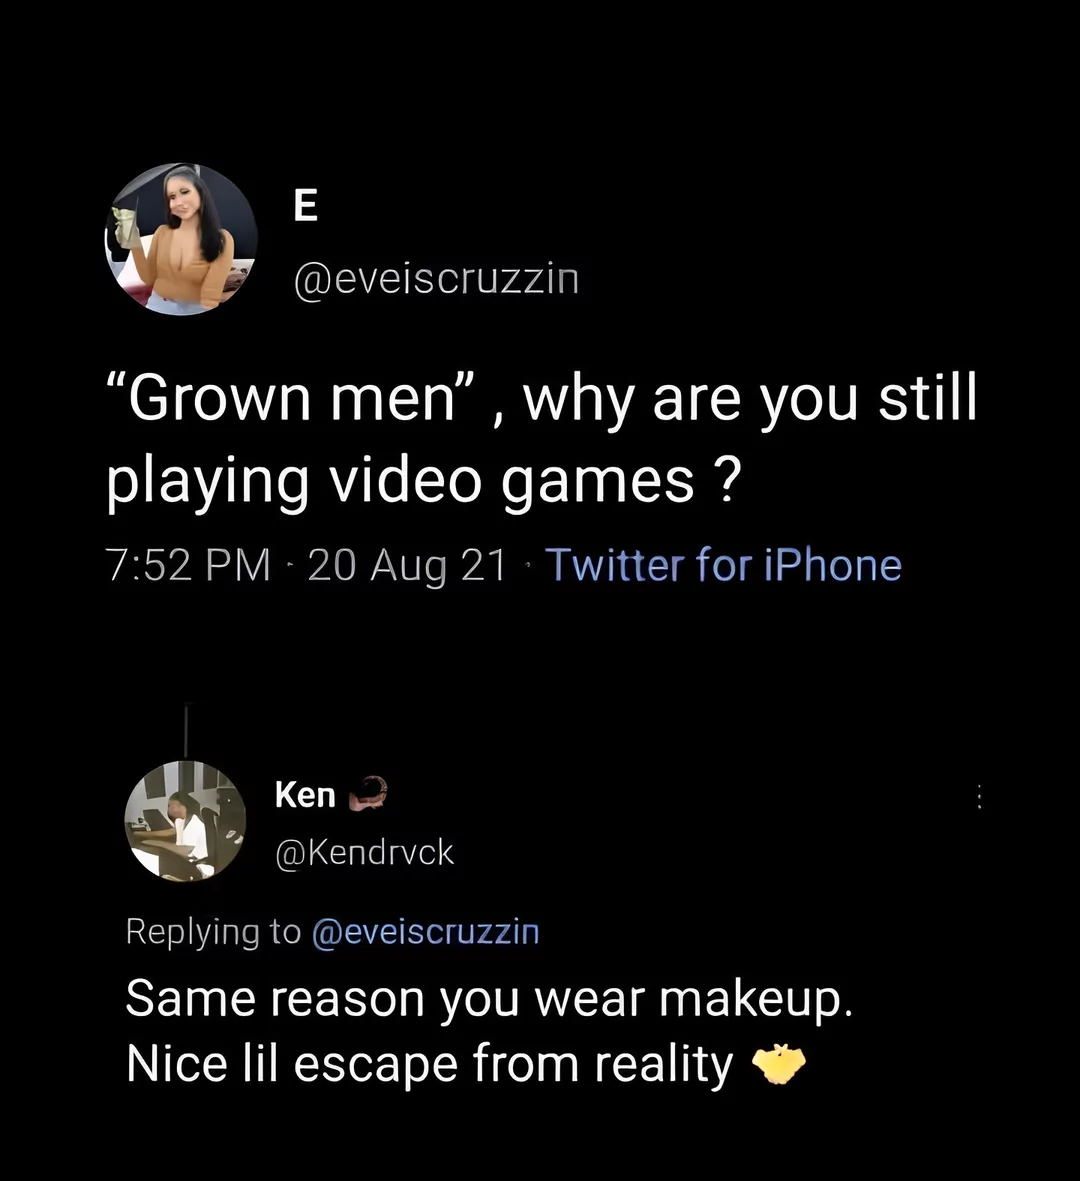Click the "Same reason you wear makeup." line
The width and height of the screenshot is (1080, 1181).
[x=489, y=999]
